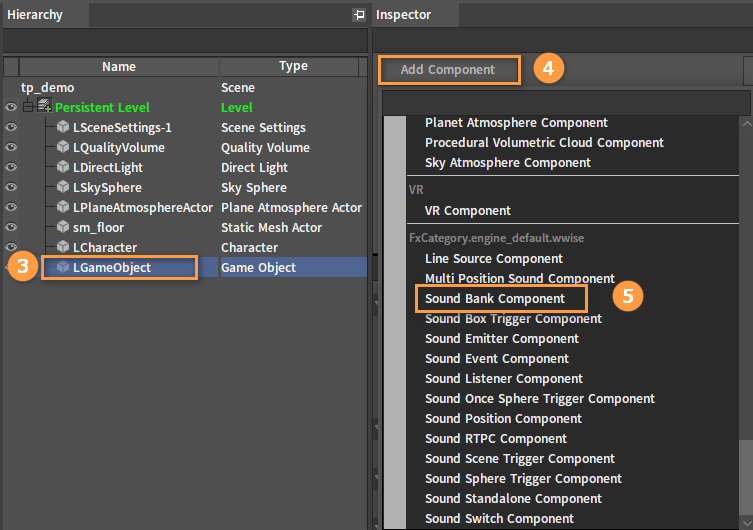Toggle visibility of LSceneSettings-1
The height and width of the screenshot is (530, 753).
coord(11,127)
